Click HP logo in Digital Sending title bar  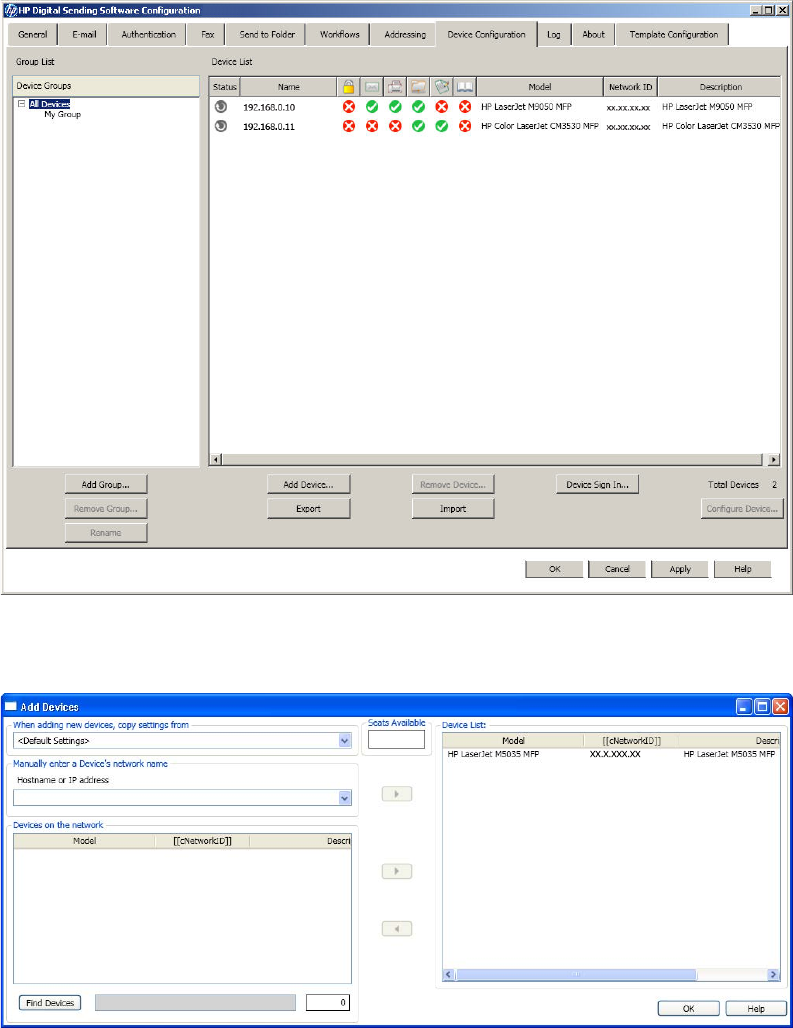(x=10, y=10)
